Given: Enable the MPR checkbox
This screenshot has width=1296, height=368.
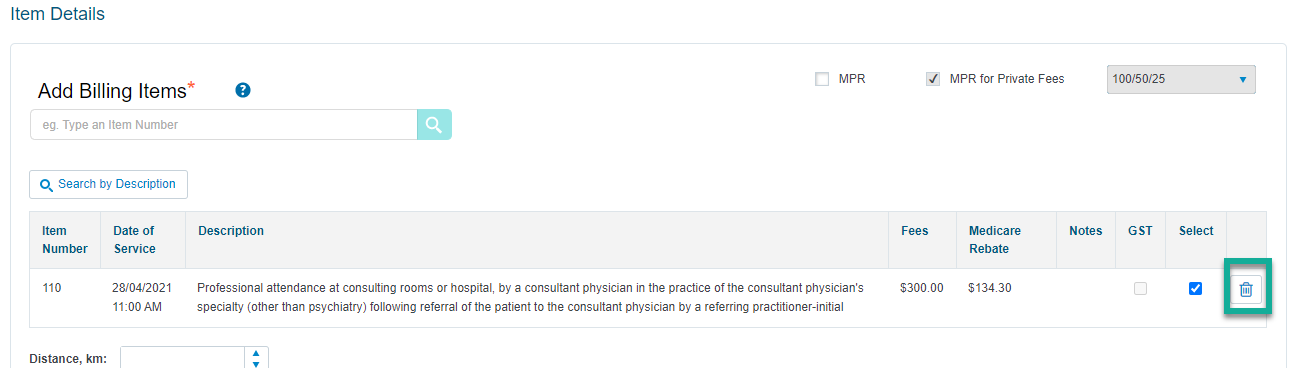Looking at the screenshot, I should coord(822,79).
